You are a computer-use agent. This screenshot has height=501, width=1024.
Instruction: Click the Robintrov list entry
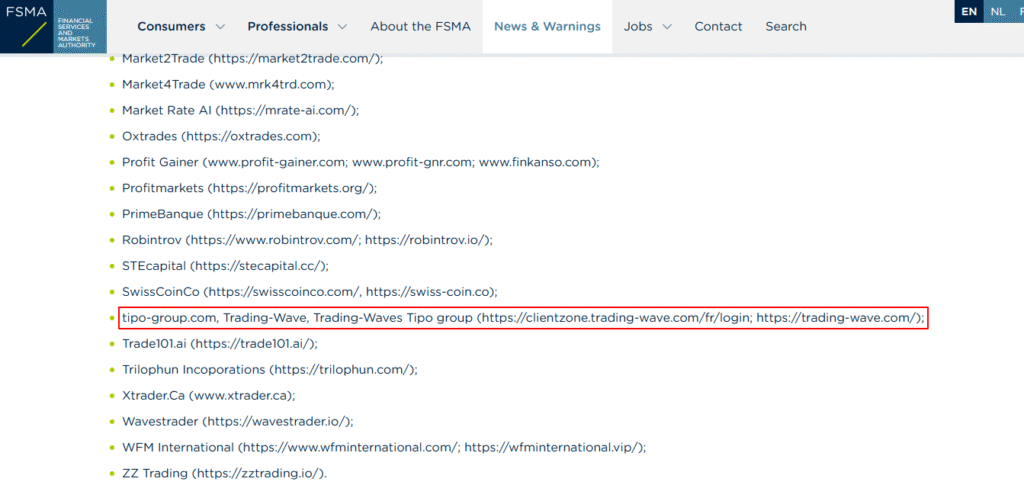click(307, 240)
